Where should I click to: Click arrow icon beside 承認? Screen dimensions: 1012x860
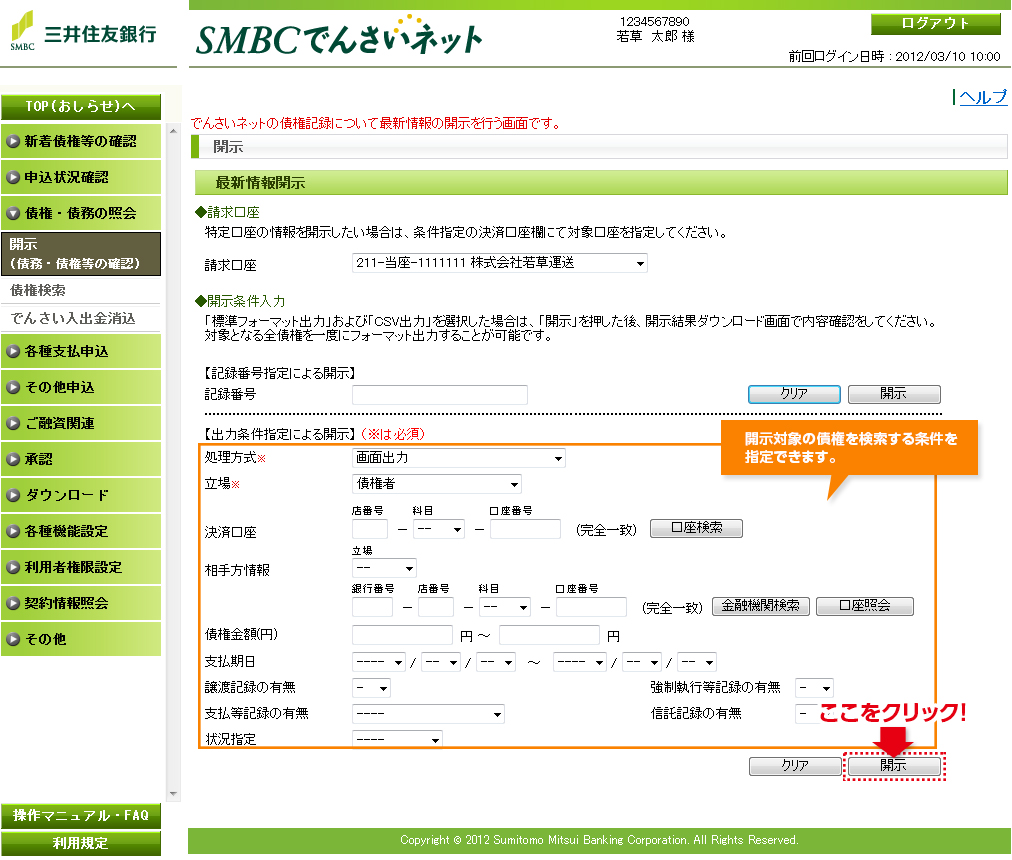13,460
